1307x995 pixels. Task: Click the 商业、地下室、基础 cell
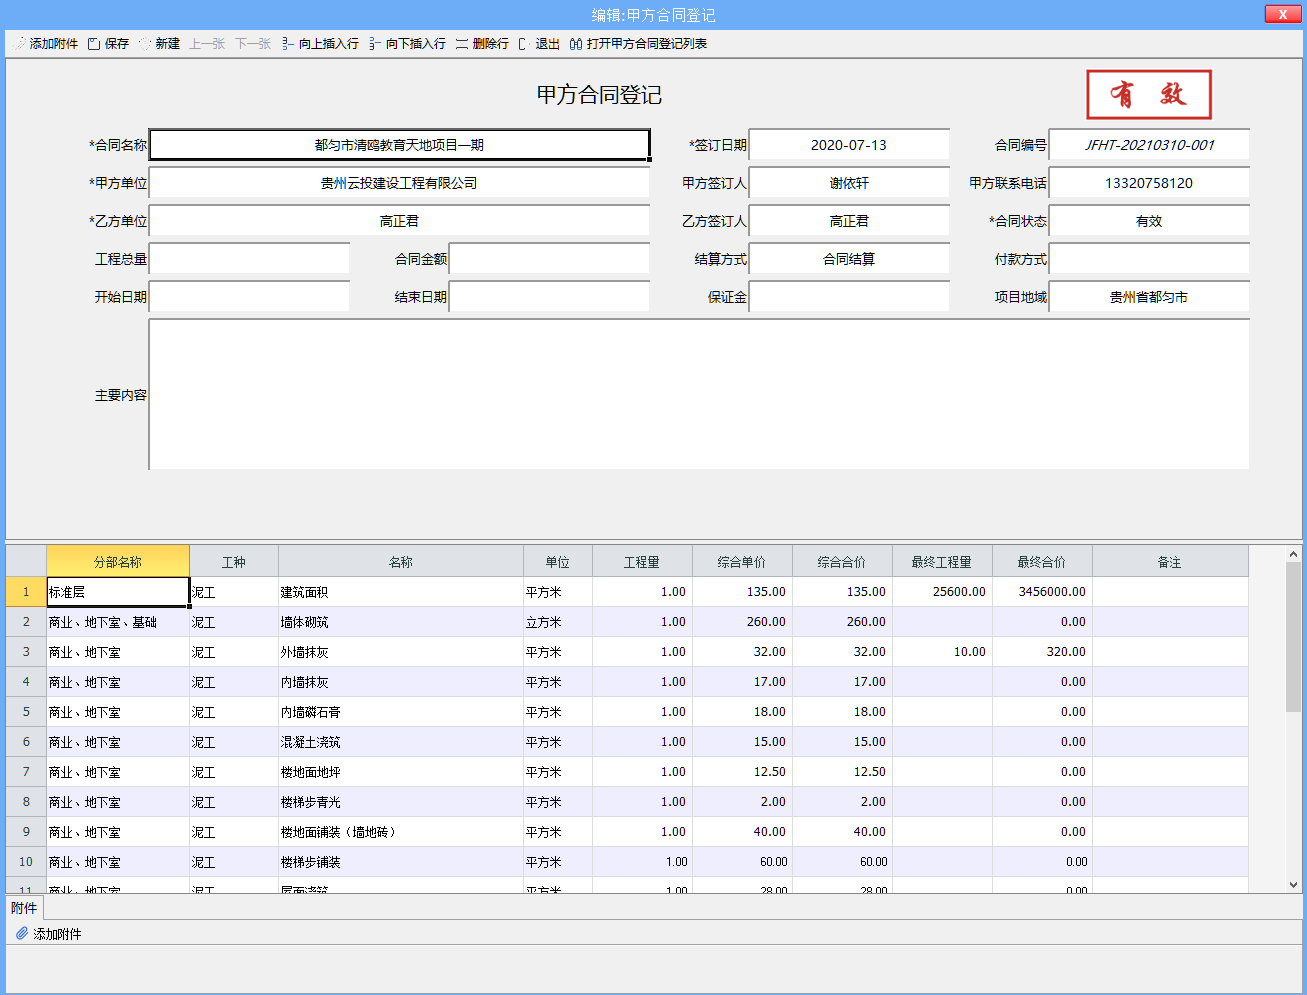coord(118,622)
